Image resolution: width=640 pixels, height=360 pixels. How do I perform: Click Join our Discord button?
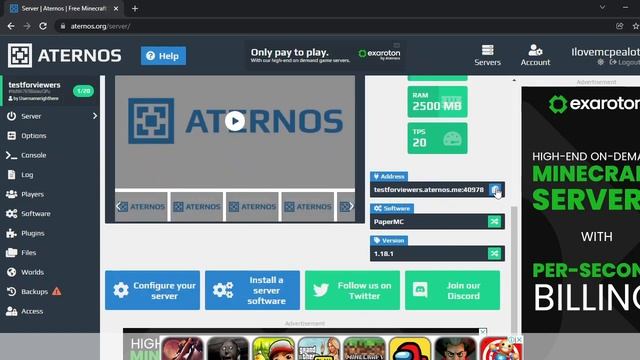(452, 290)
